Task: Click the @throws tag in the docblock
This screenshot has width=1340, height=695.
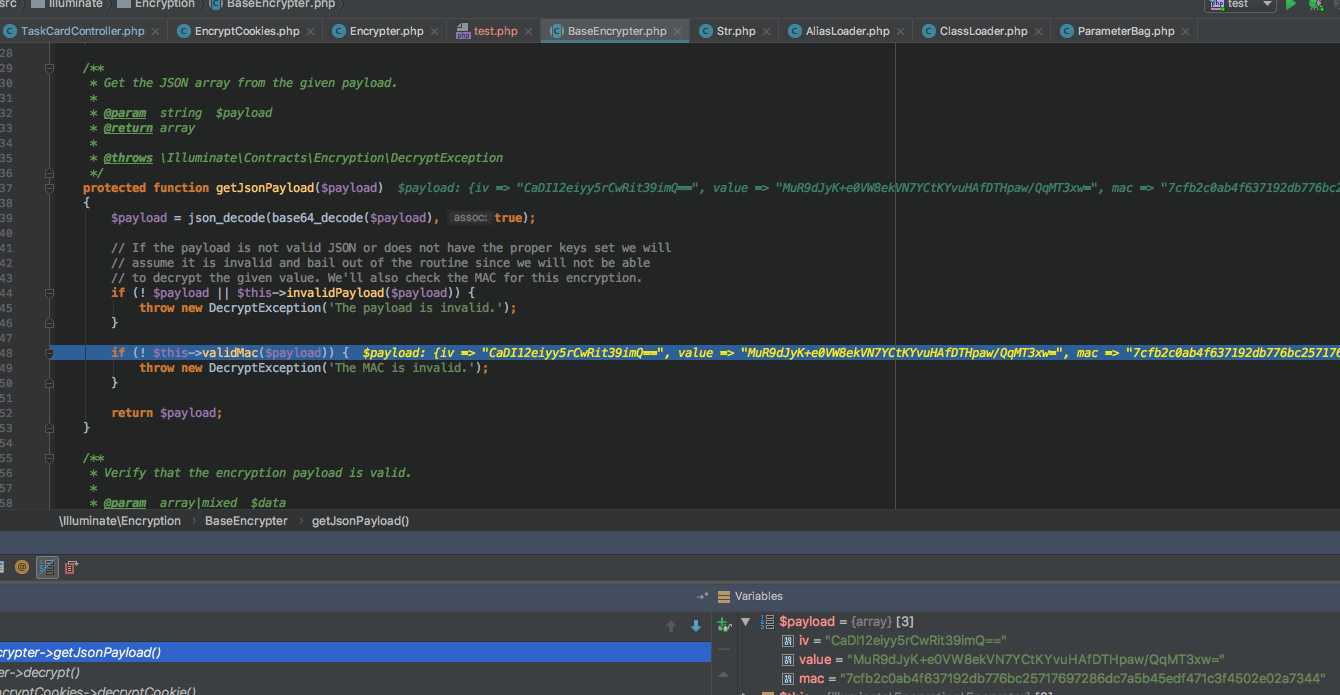Action: [x=128, y=158]
